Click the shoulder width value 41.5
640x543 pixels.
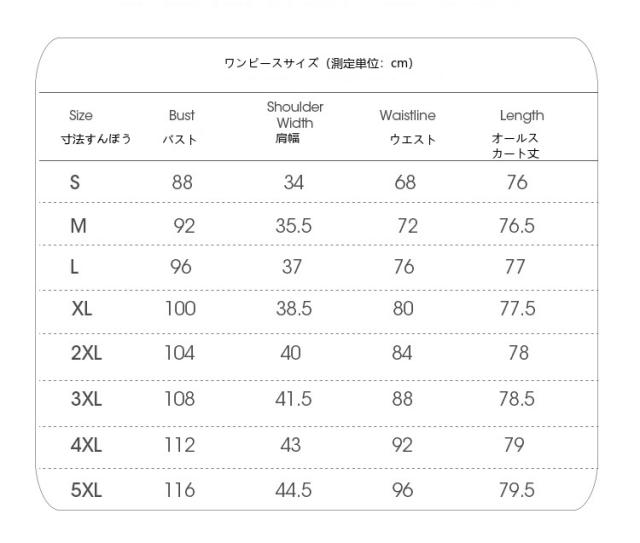(x=294, y=399)
